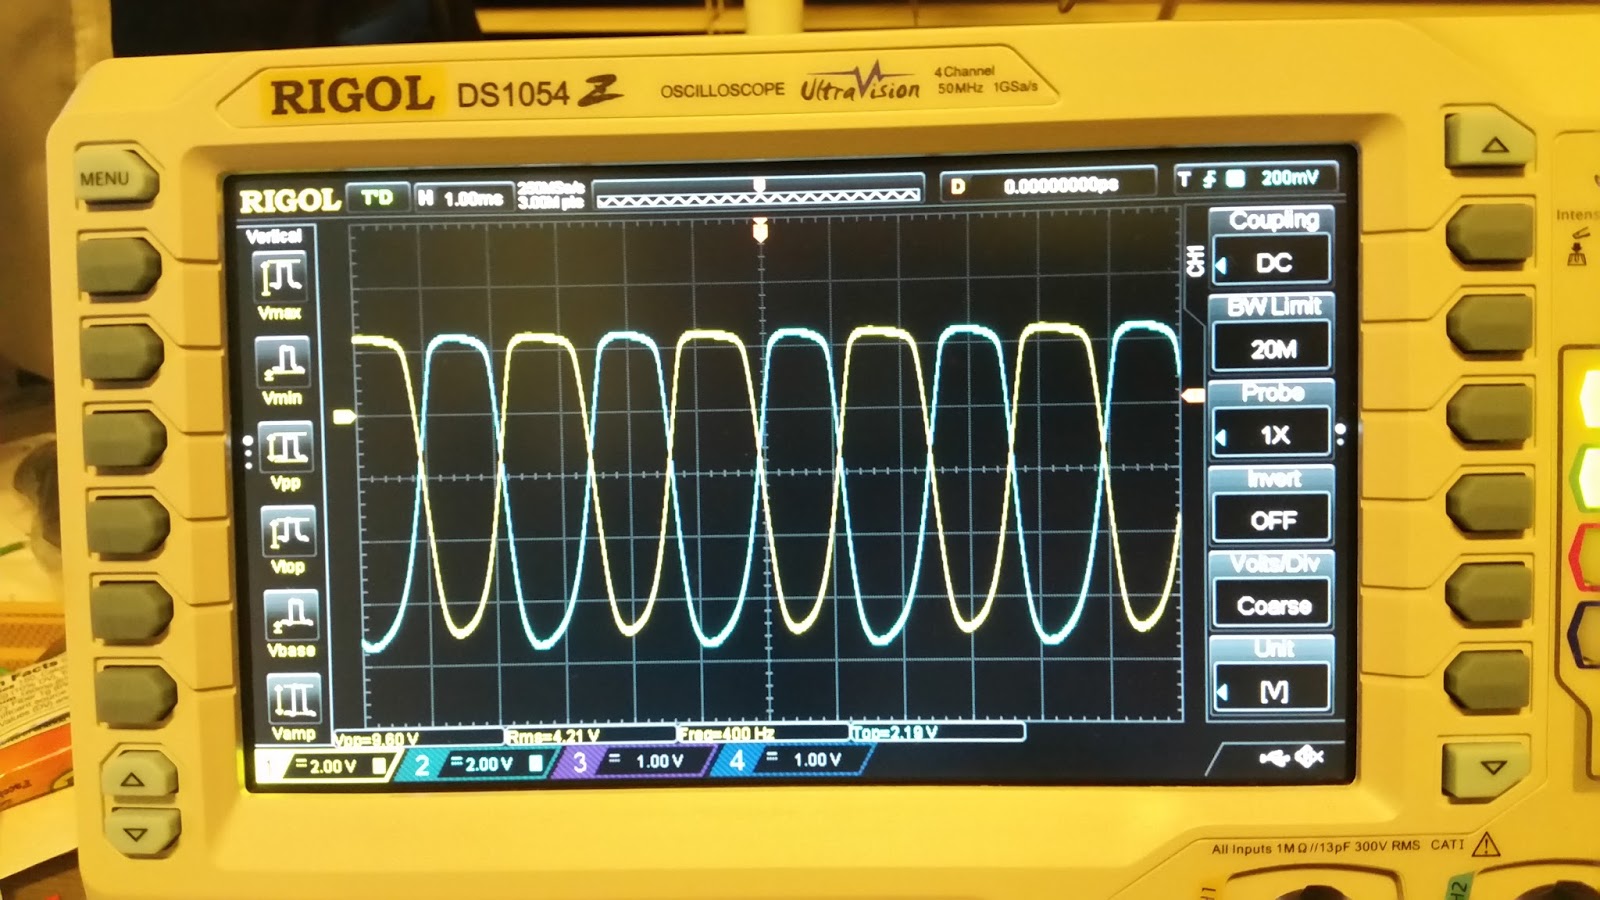Open the Probe 1X ratio selector

point(1271,421)
